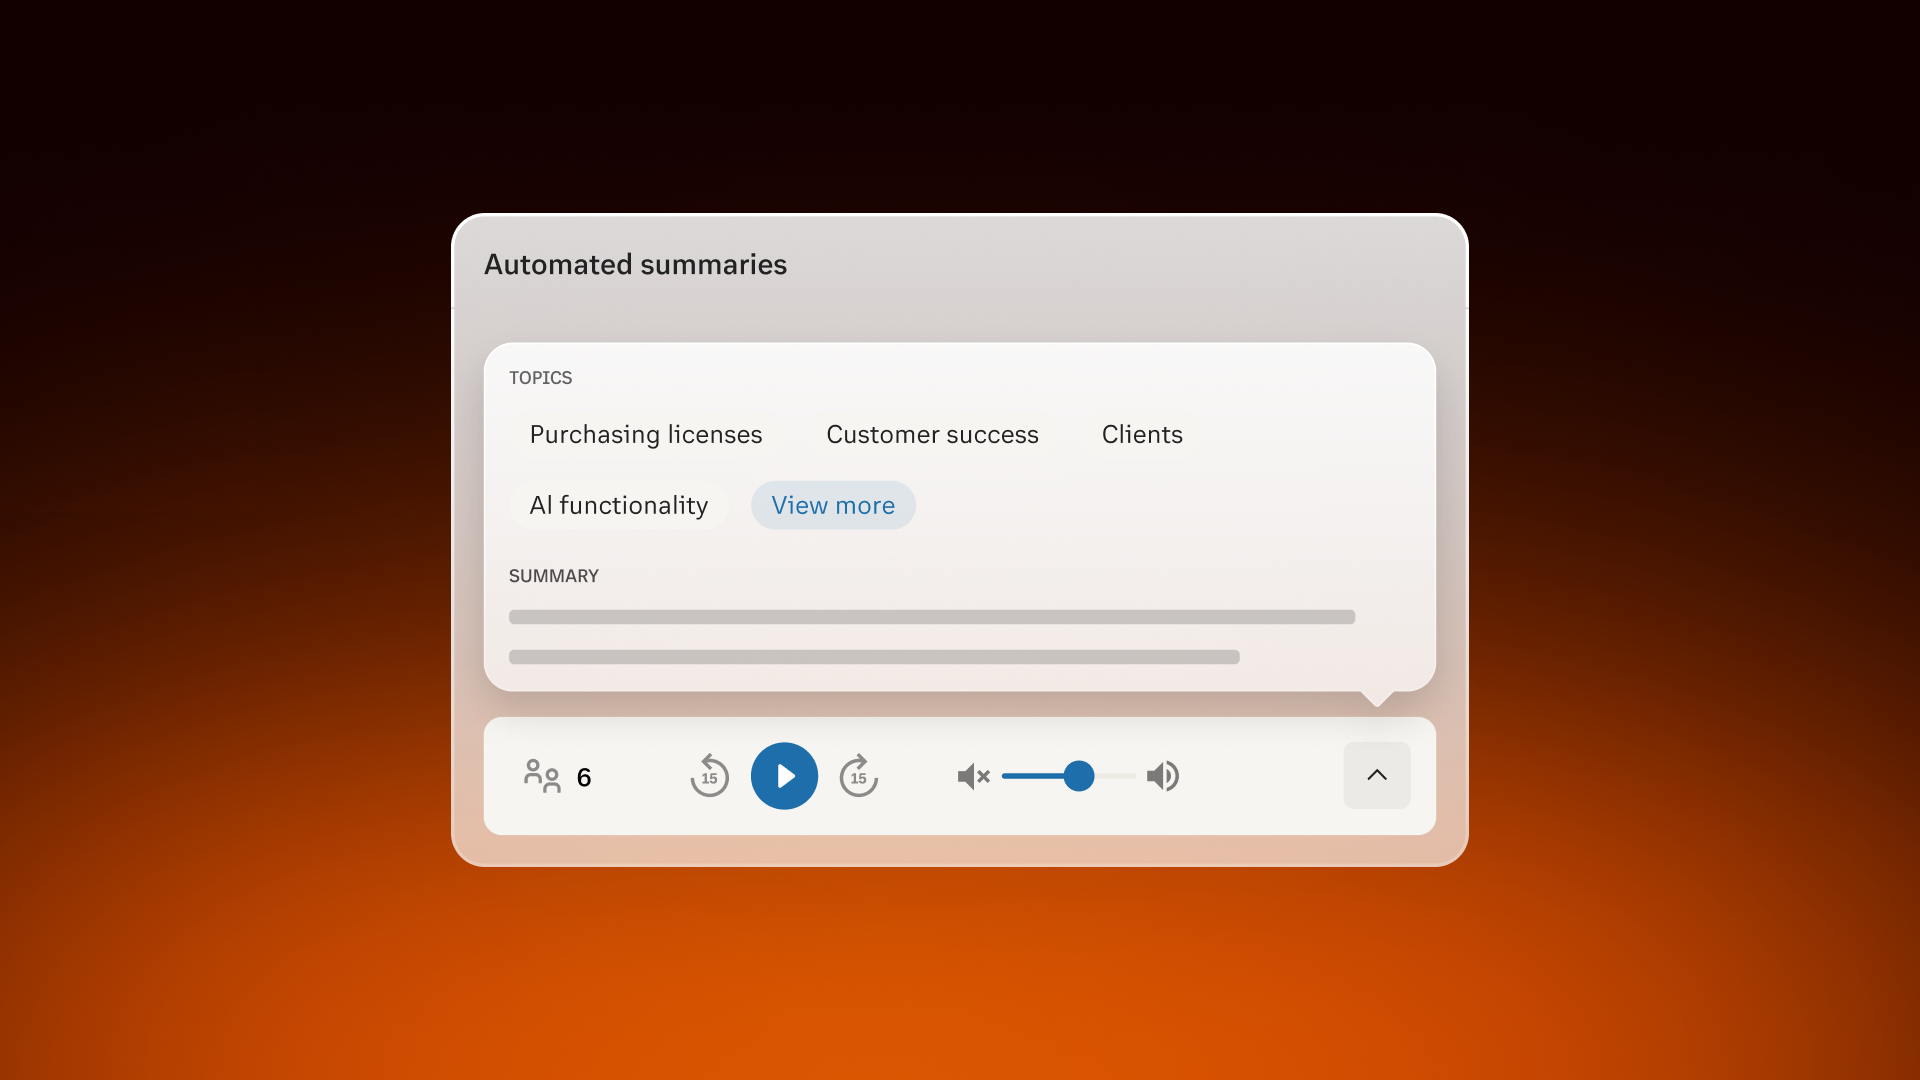The height and width of the screenshot is (1080, 1920).
Task: Select the Customer success topic
Action: [x=932, y=433]
